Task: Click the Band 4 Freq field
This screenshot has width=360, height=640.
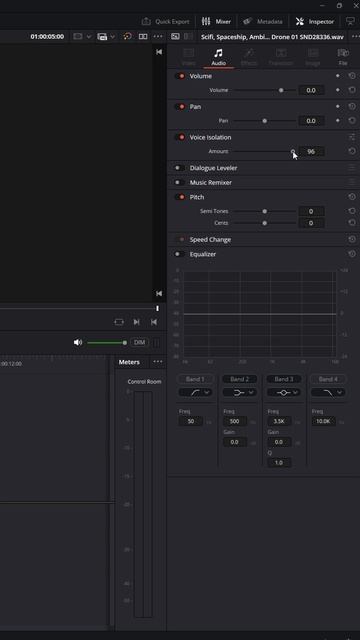Action: 324,421
